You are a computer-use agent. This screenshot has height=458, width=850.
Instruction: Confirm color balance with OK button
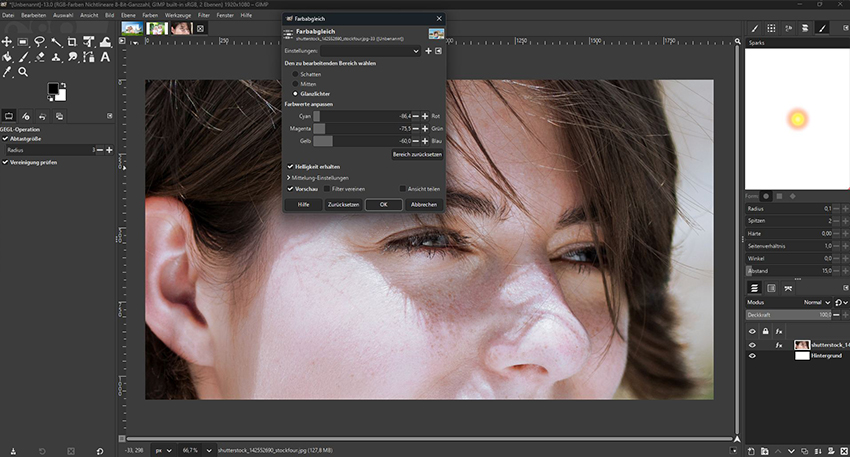[x=383, y=204]
